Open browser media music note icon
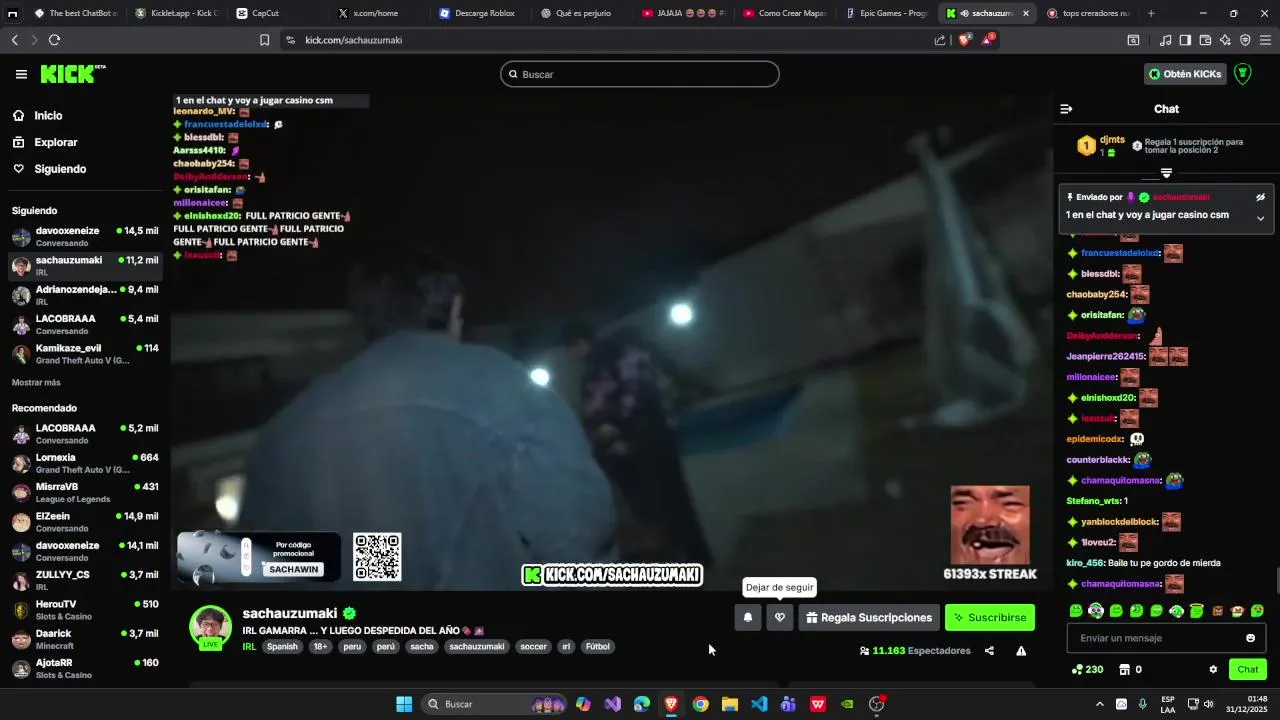This screenshot has width=1280, height=720. pyautogui.click(x=1165, y=40)
